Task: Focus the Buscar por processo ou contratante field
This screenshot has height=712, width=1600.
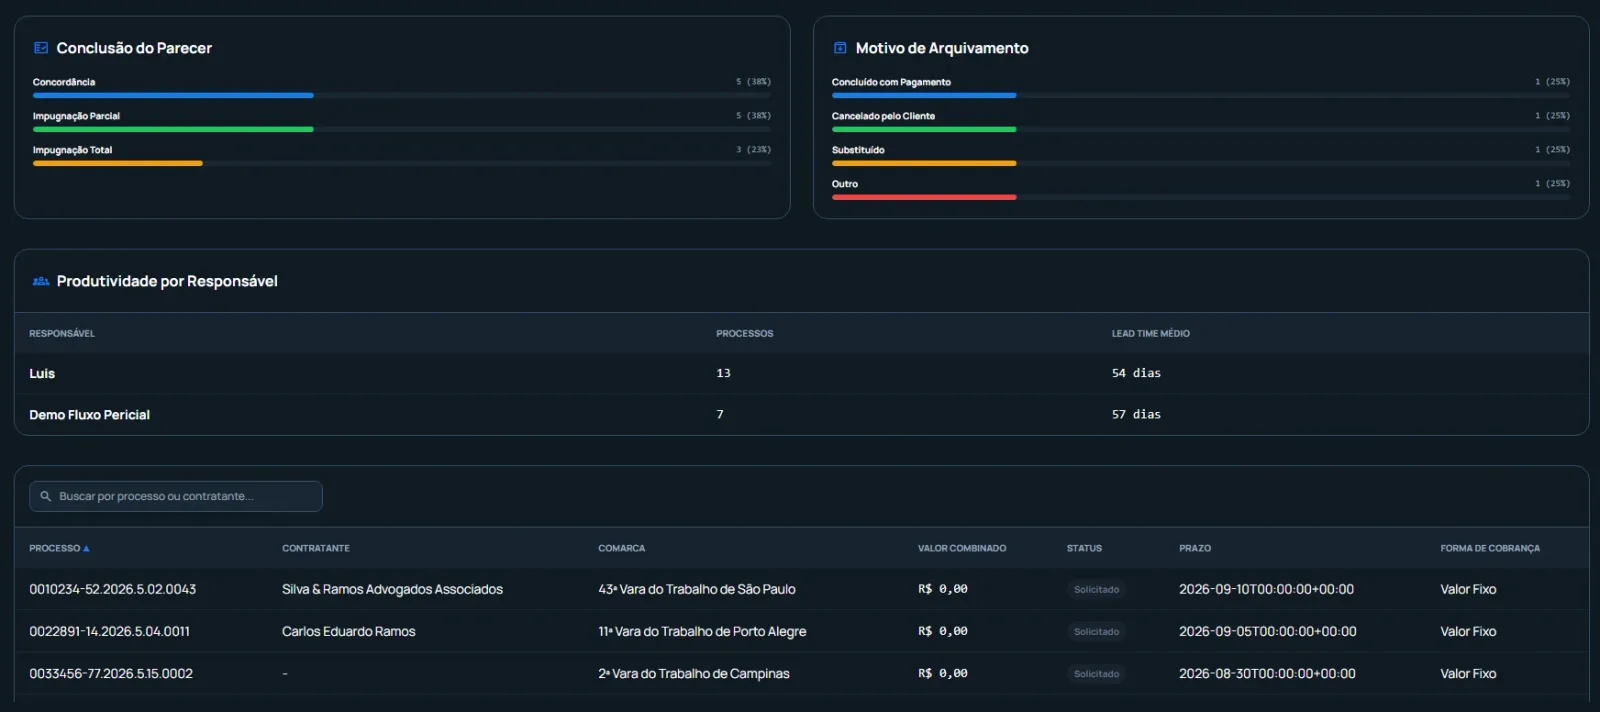Action: point(176,496)
